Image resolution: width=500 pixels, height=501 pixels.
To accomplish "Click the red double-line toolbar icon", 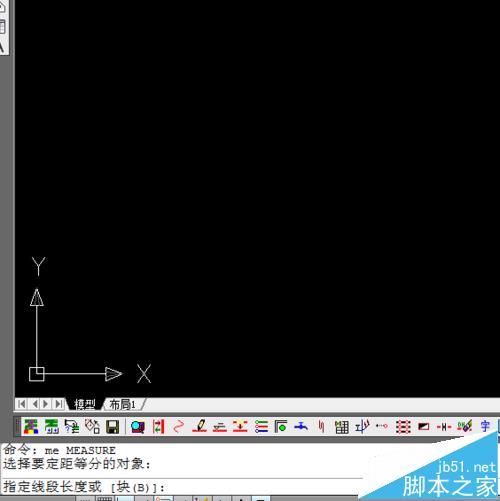I will click(x=220, y=427).
